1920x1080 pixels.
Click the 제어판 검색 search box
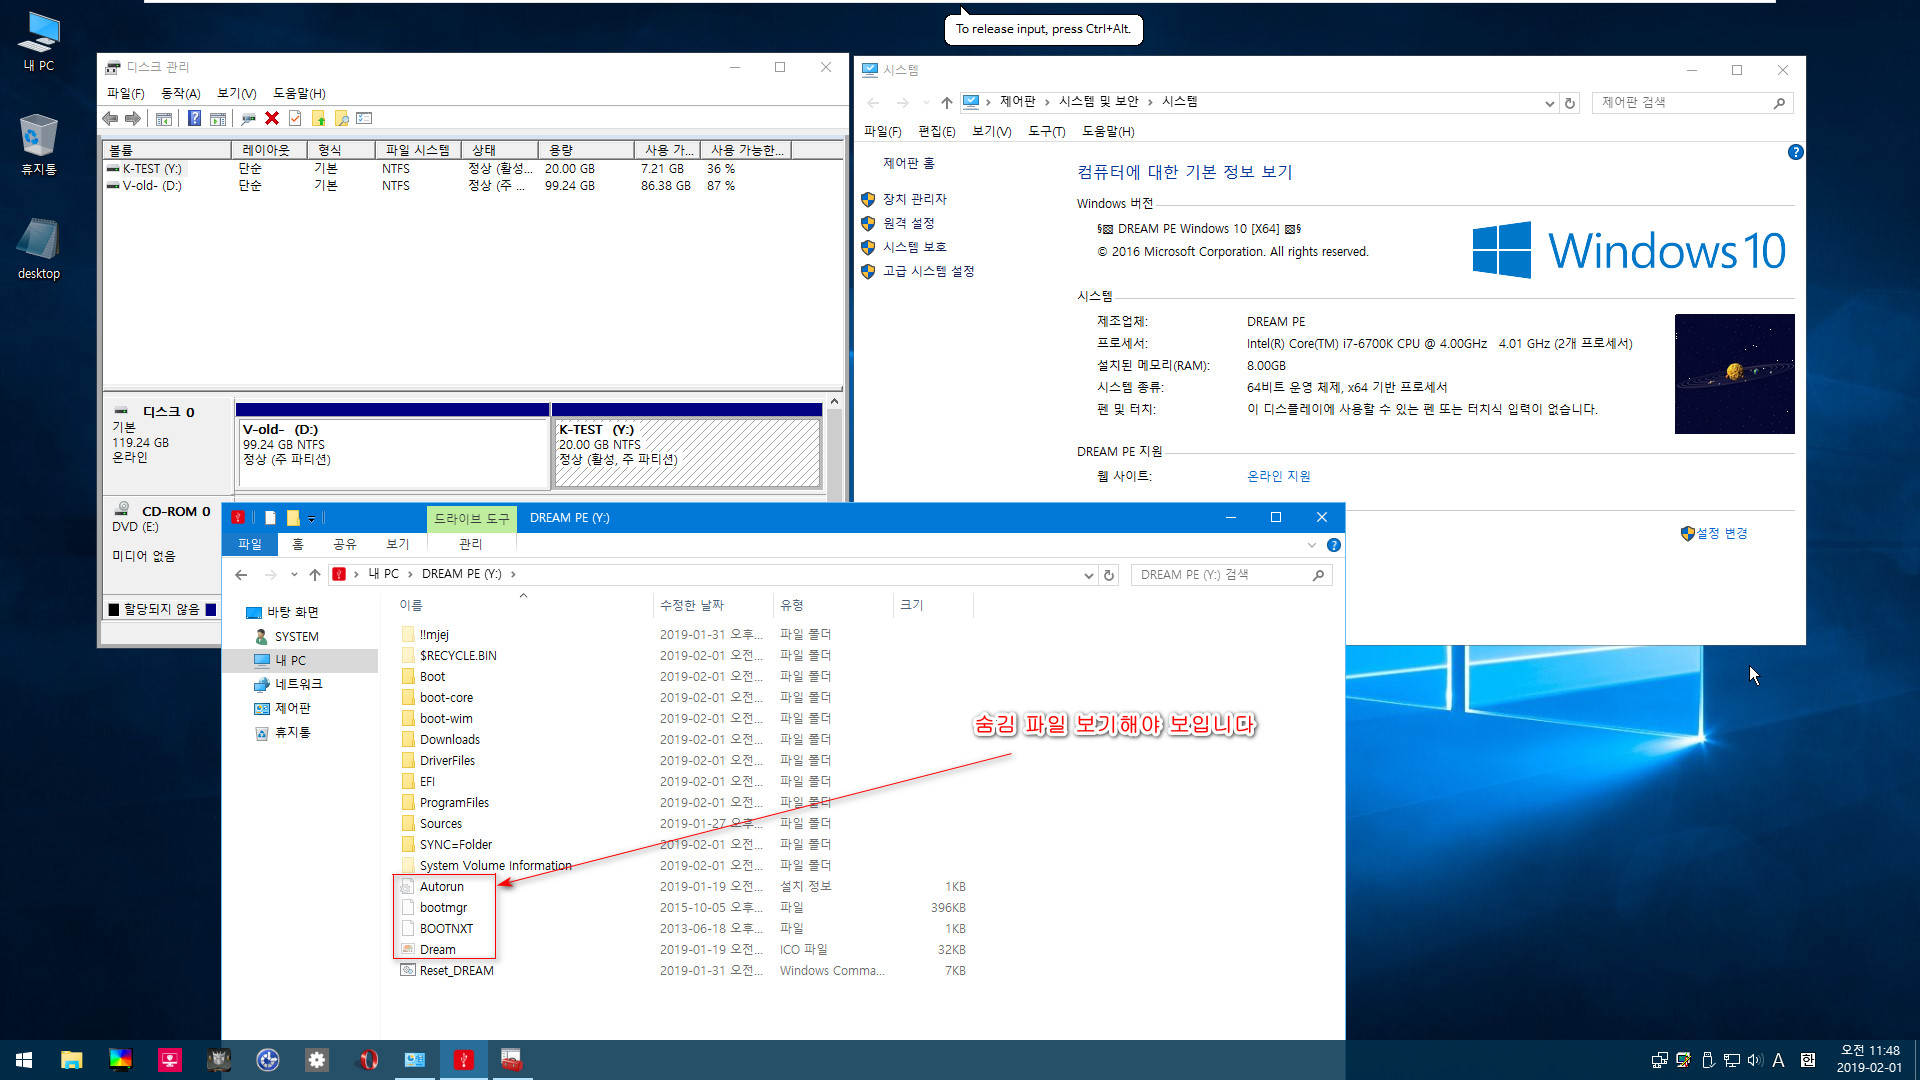coord(1692,102)
